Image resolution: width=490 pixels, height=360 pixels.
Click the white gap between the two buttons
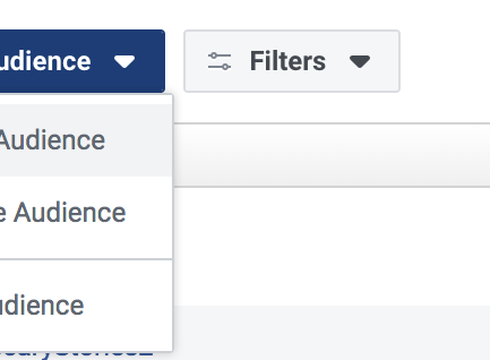174,61
